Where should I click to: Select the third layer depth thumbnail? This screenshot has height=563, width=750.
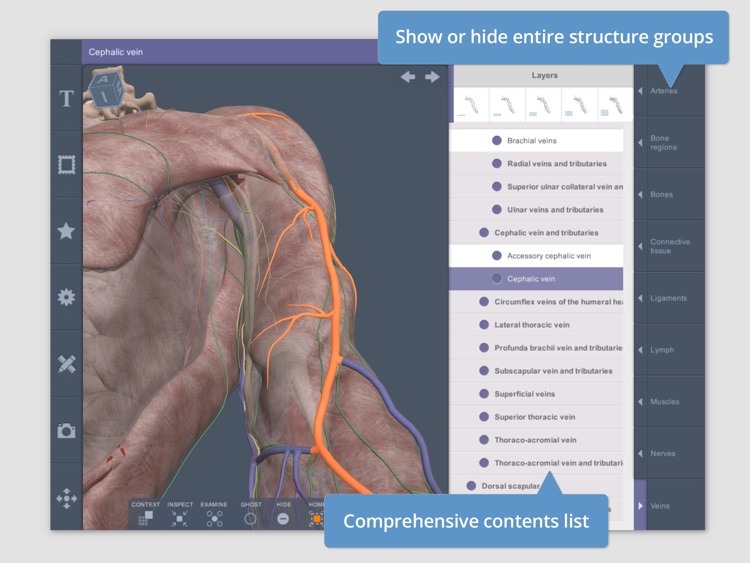[x=543, y=105]
